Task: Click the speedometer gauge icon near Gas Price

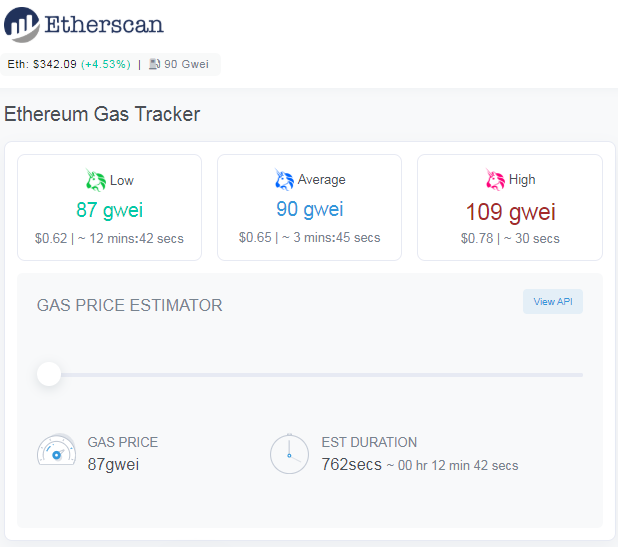Action: click(x=56, y=449)
